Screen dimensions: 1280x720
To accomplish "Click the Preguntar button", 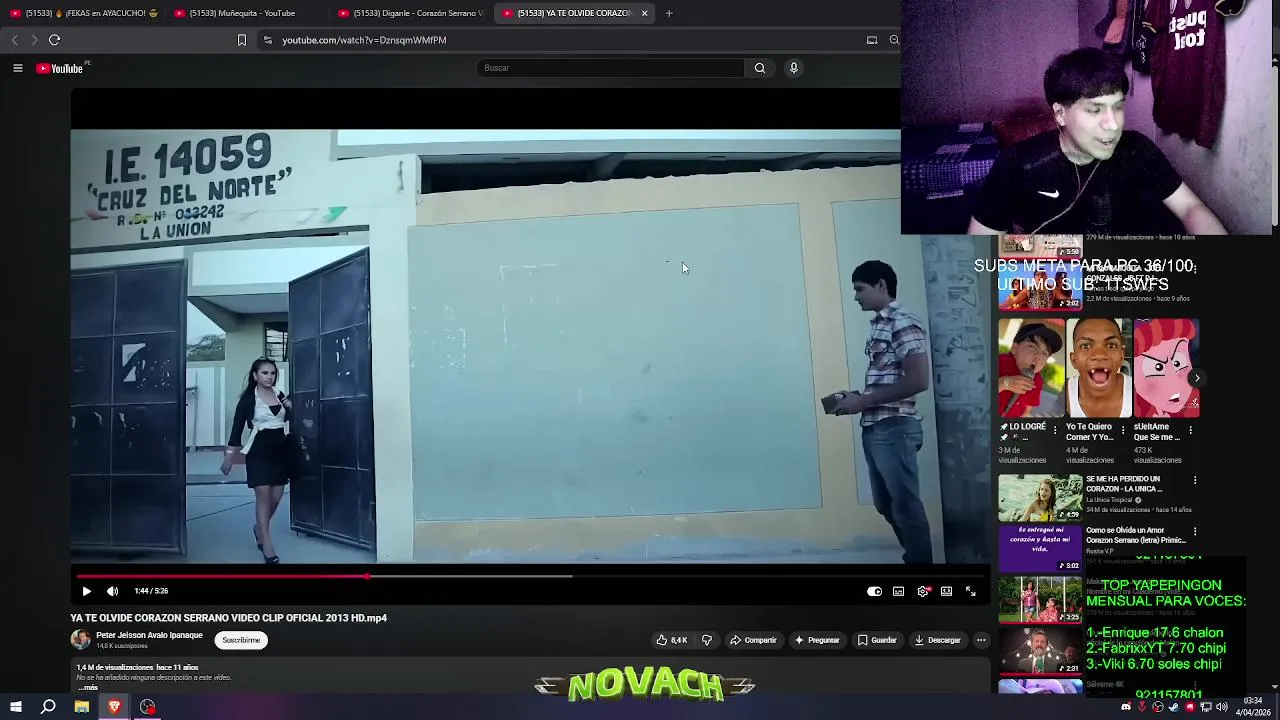I will [817, 640].
